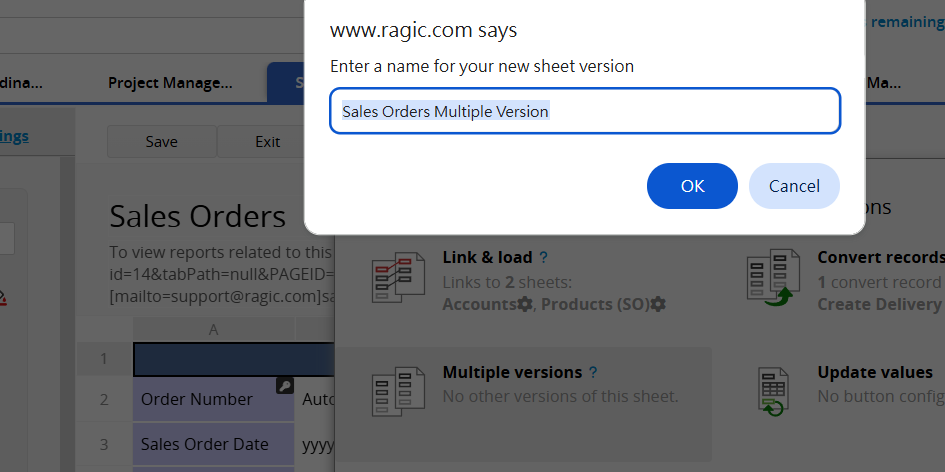
Task: Select the Order Number field cell
Action: pos(213,399)
